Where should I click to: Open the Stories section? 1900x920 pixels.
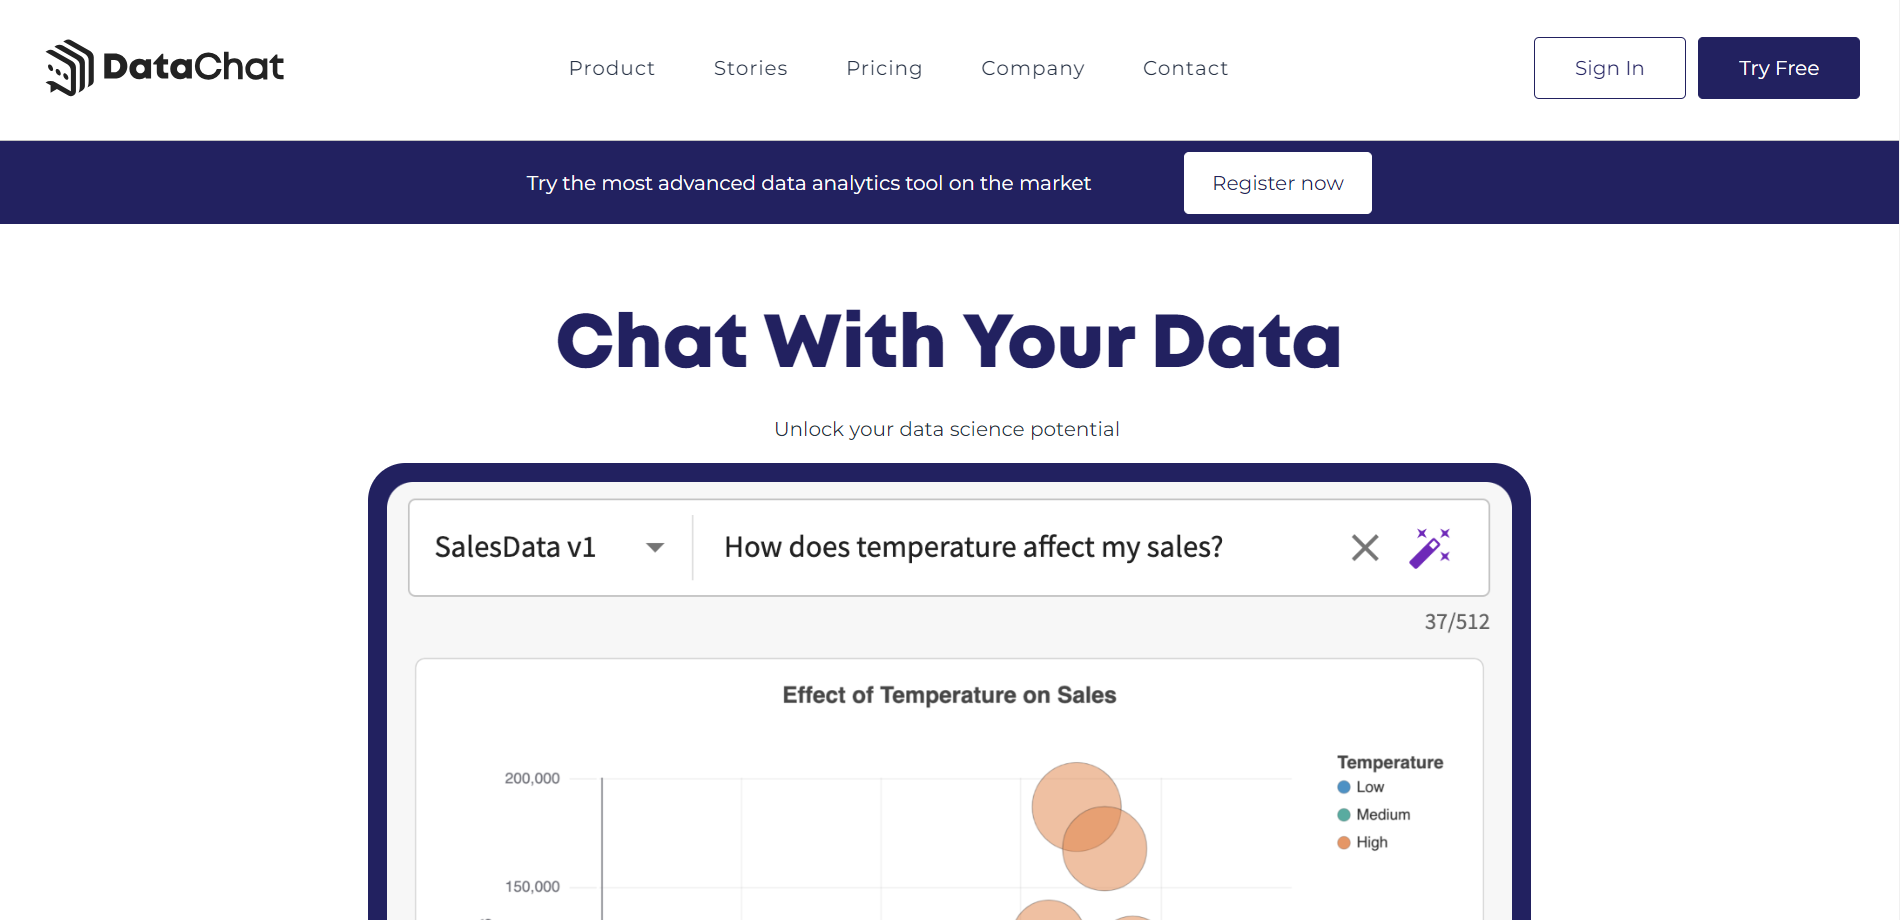[x=750, y=68]
